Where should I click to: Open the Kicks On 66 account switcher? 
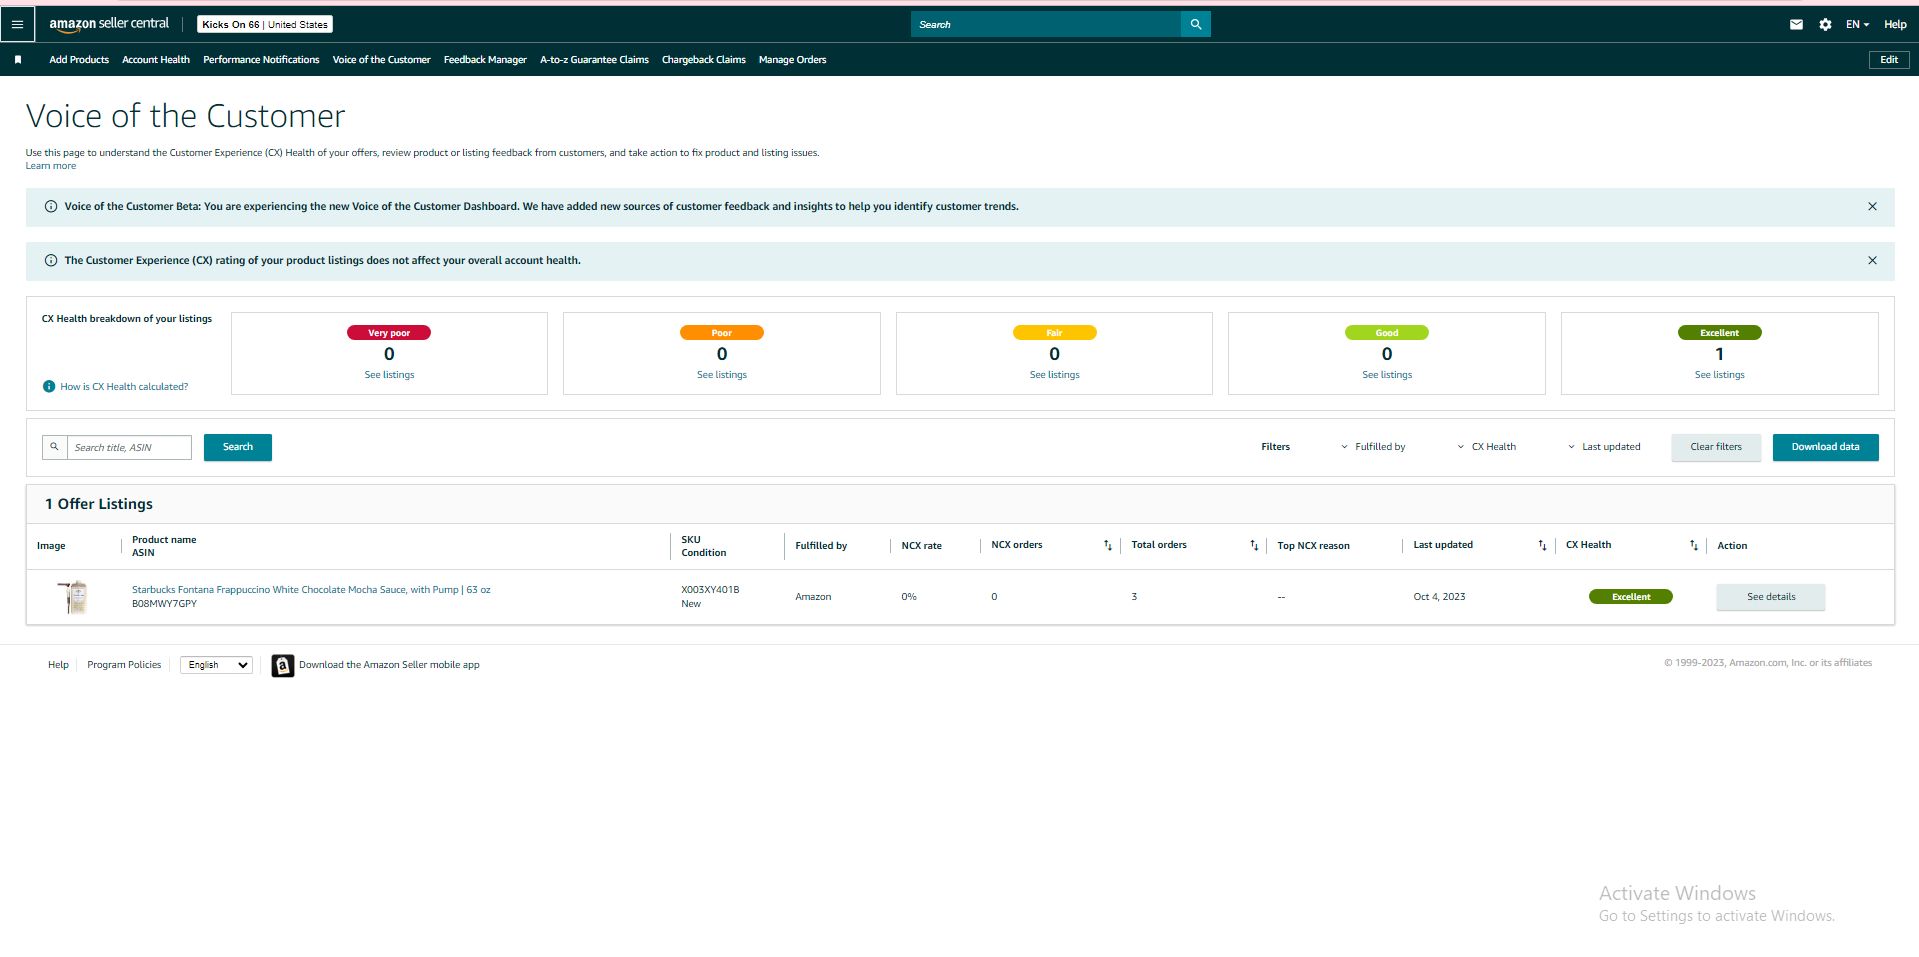(265, 24)
